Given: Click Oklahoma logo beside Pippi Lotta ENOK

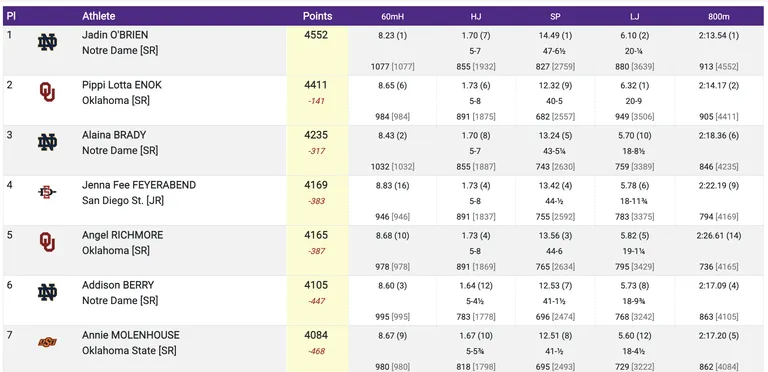Looking at the screenshot, I should pyautogui.click(x=47, y=92).
